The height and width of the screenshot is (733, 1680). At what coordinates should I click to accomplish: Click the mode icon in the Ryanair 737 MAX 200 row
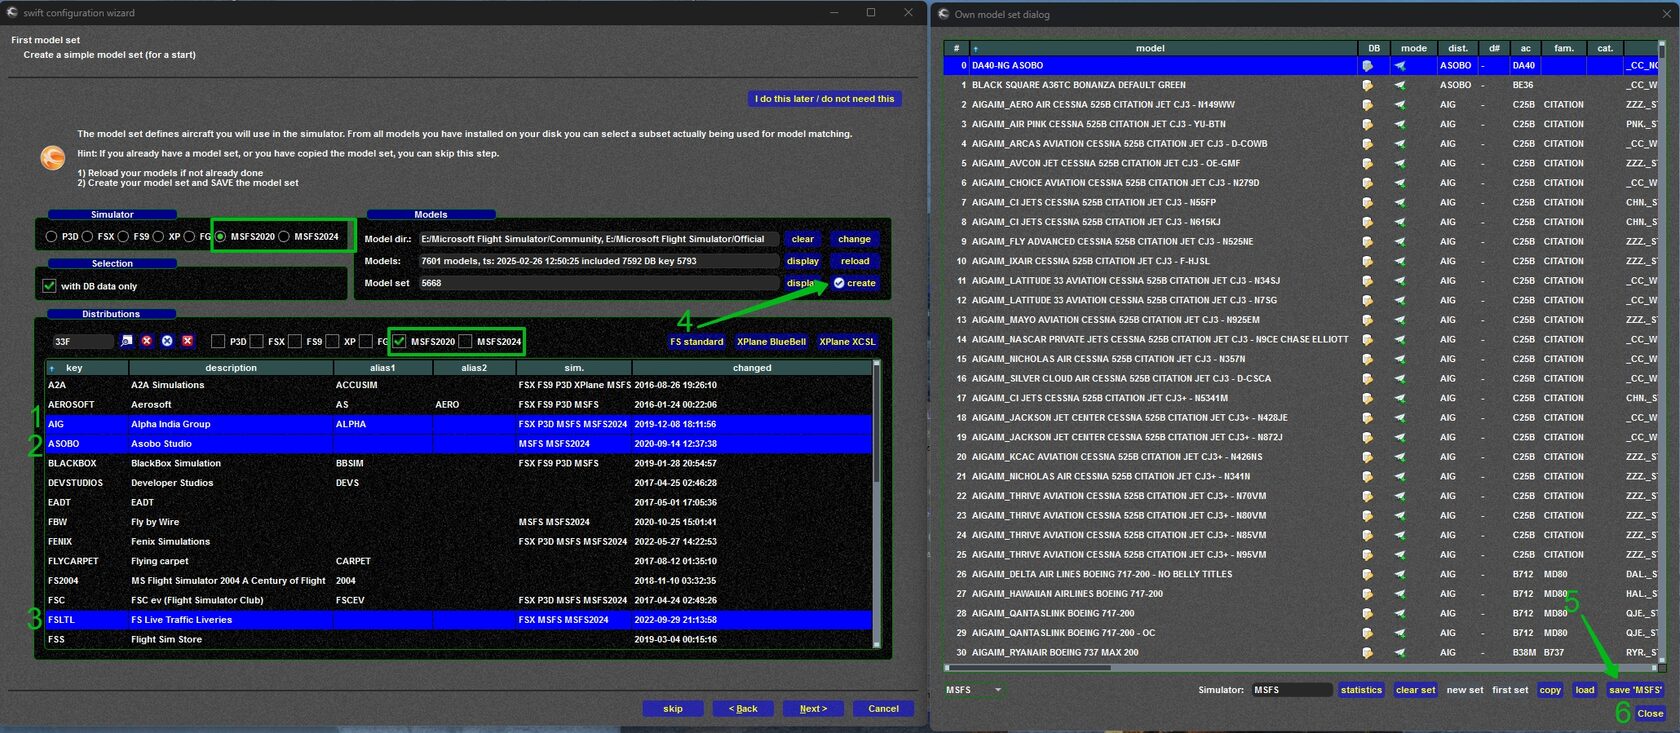1400,653
